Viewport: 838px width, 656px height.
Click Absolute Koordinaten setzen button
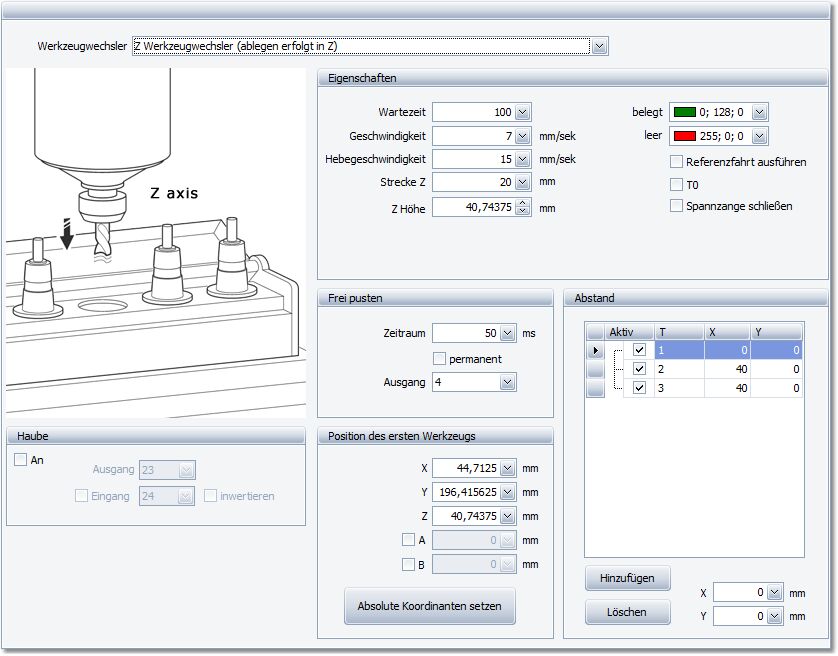tap(430, 606)
